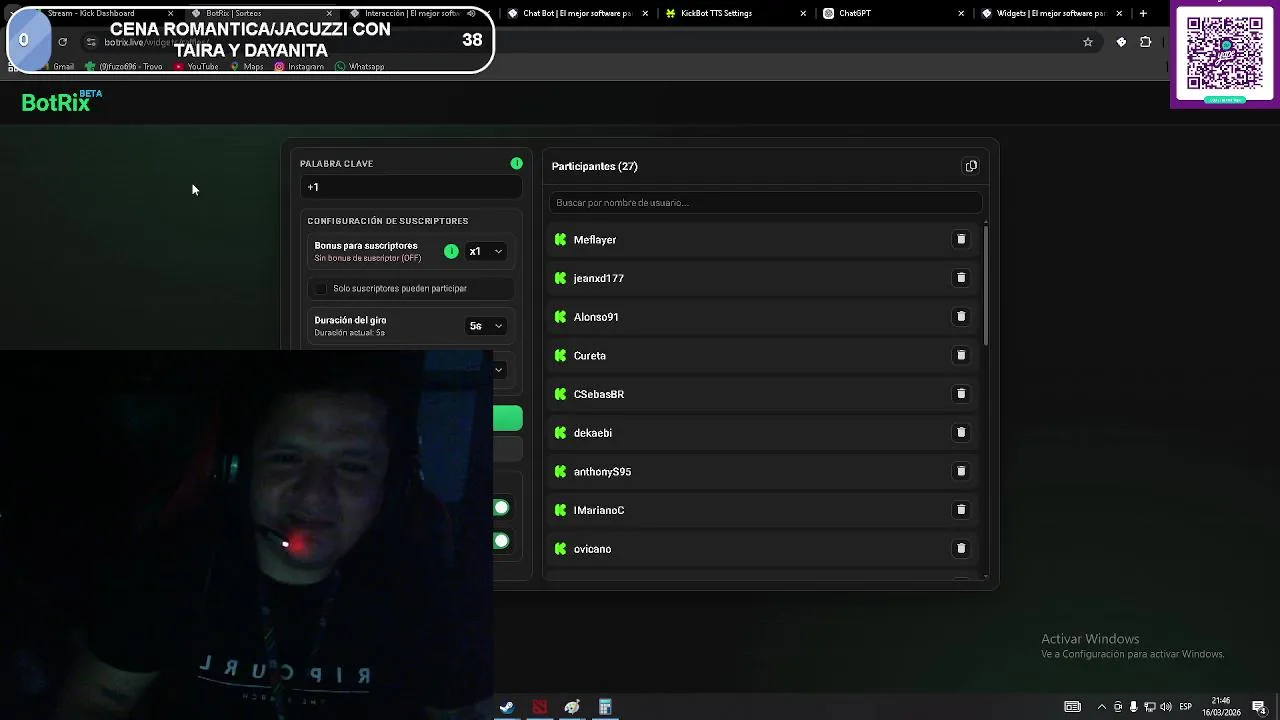Remove anthonyS95 from the list
The image size is (1280, 720).
[x=961, y=471]
